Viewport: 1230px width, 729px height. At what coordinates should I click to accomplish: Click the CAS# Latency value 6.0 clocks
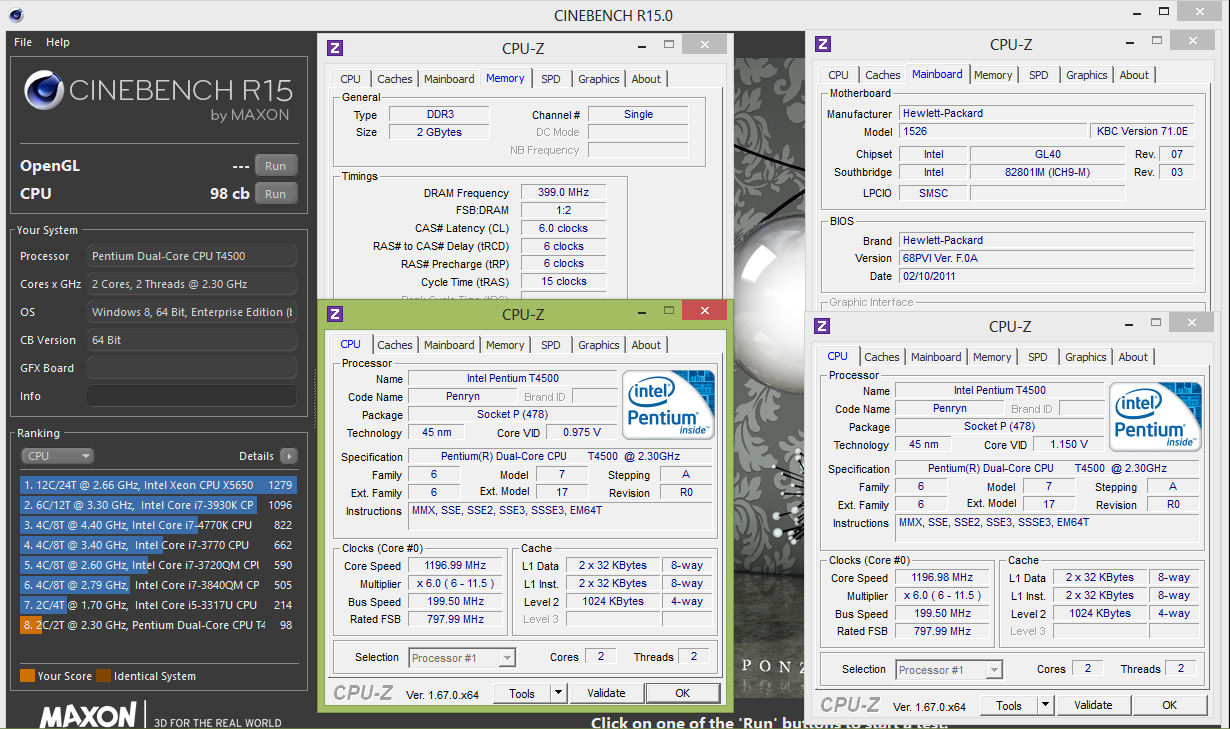click(x=563, y=228)
